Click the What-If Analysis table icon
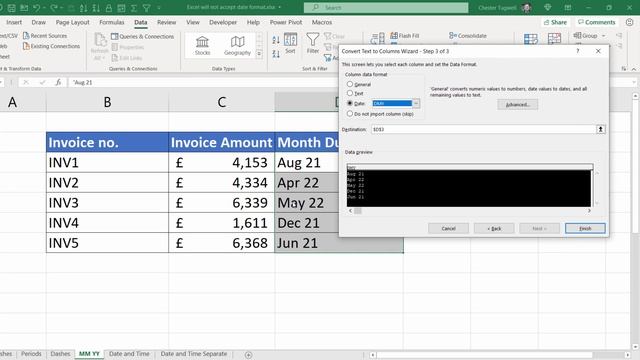This screenshot has width=640, height=360. tap(531, 39)
